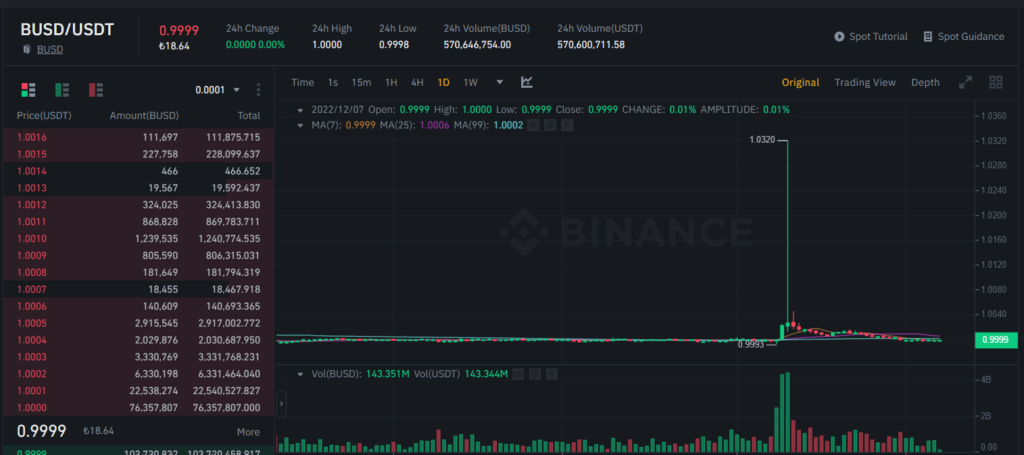This screenshot has height=455, width=1024.
Task: Click the 1.0320 high price marker
Action: point(763,140)
